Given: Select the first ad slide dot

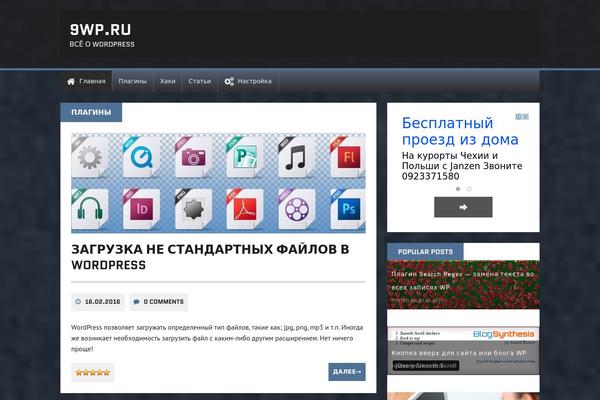Looking at the screenshot, I should tap(458, 189).
